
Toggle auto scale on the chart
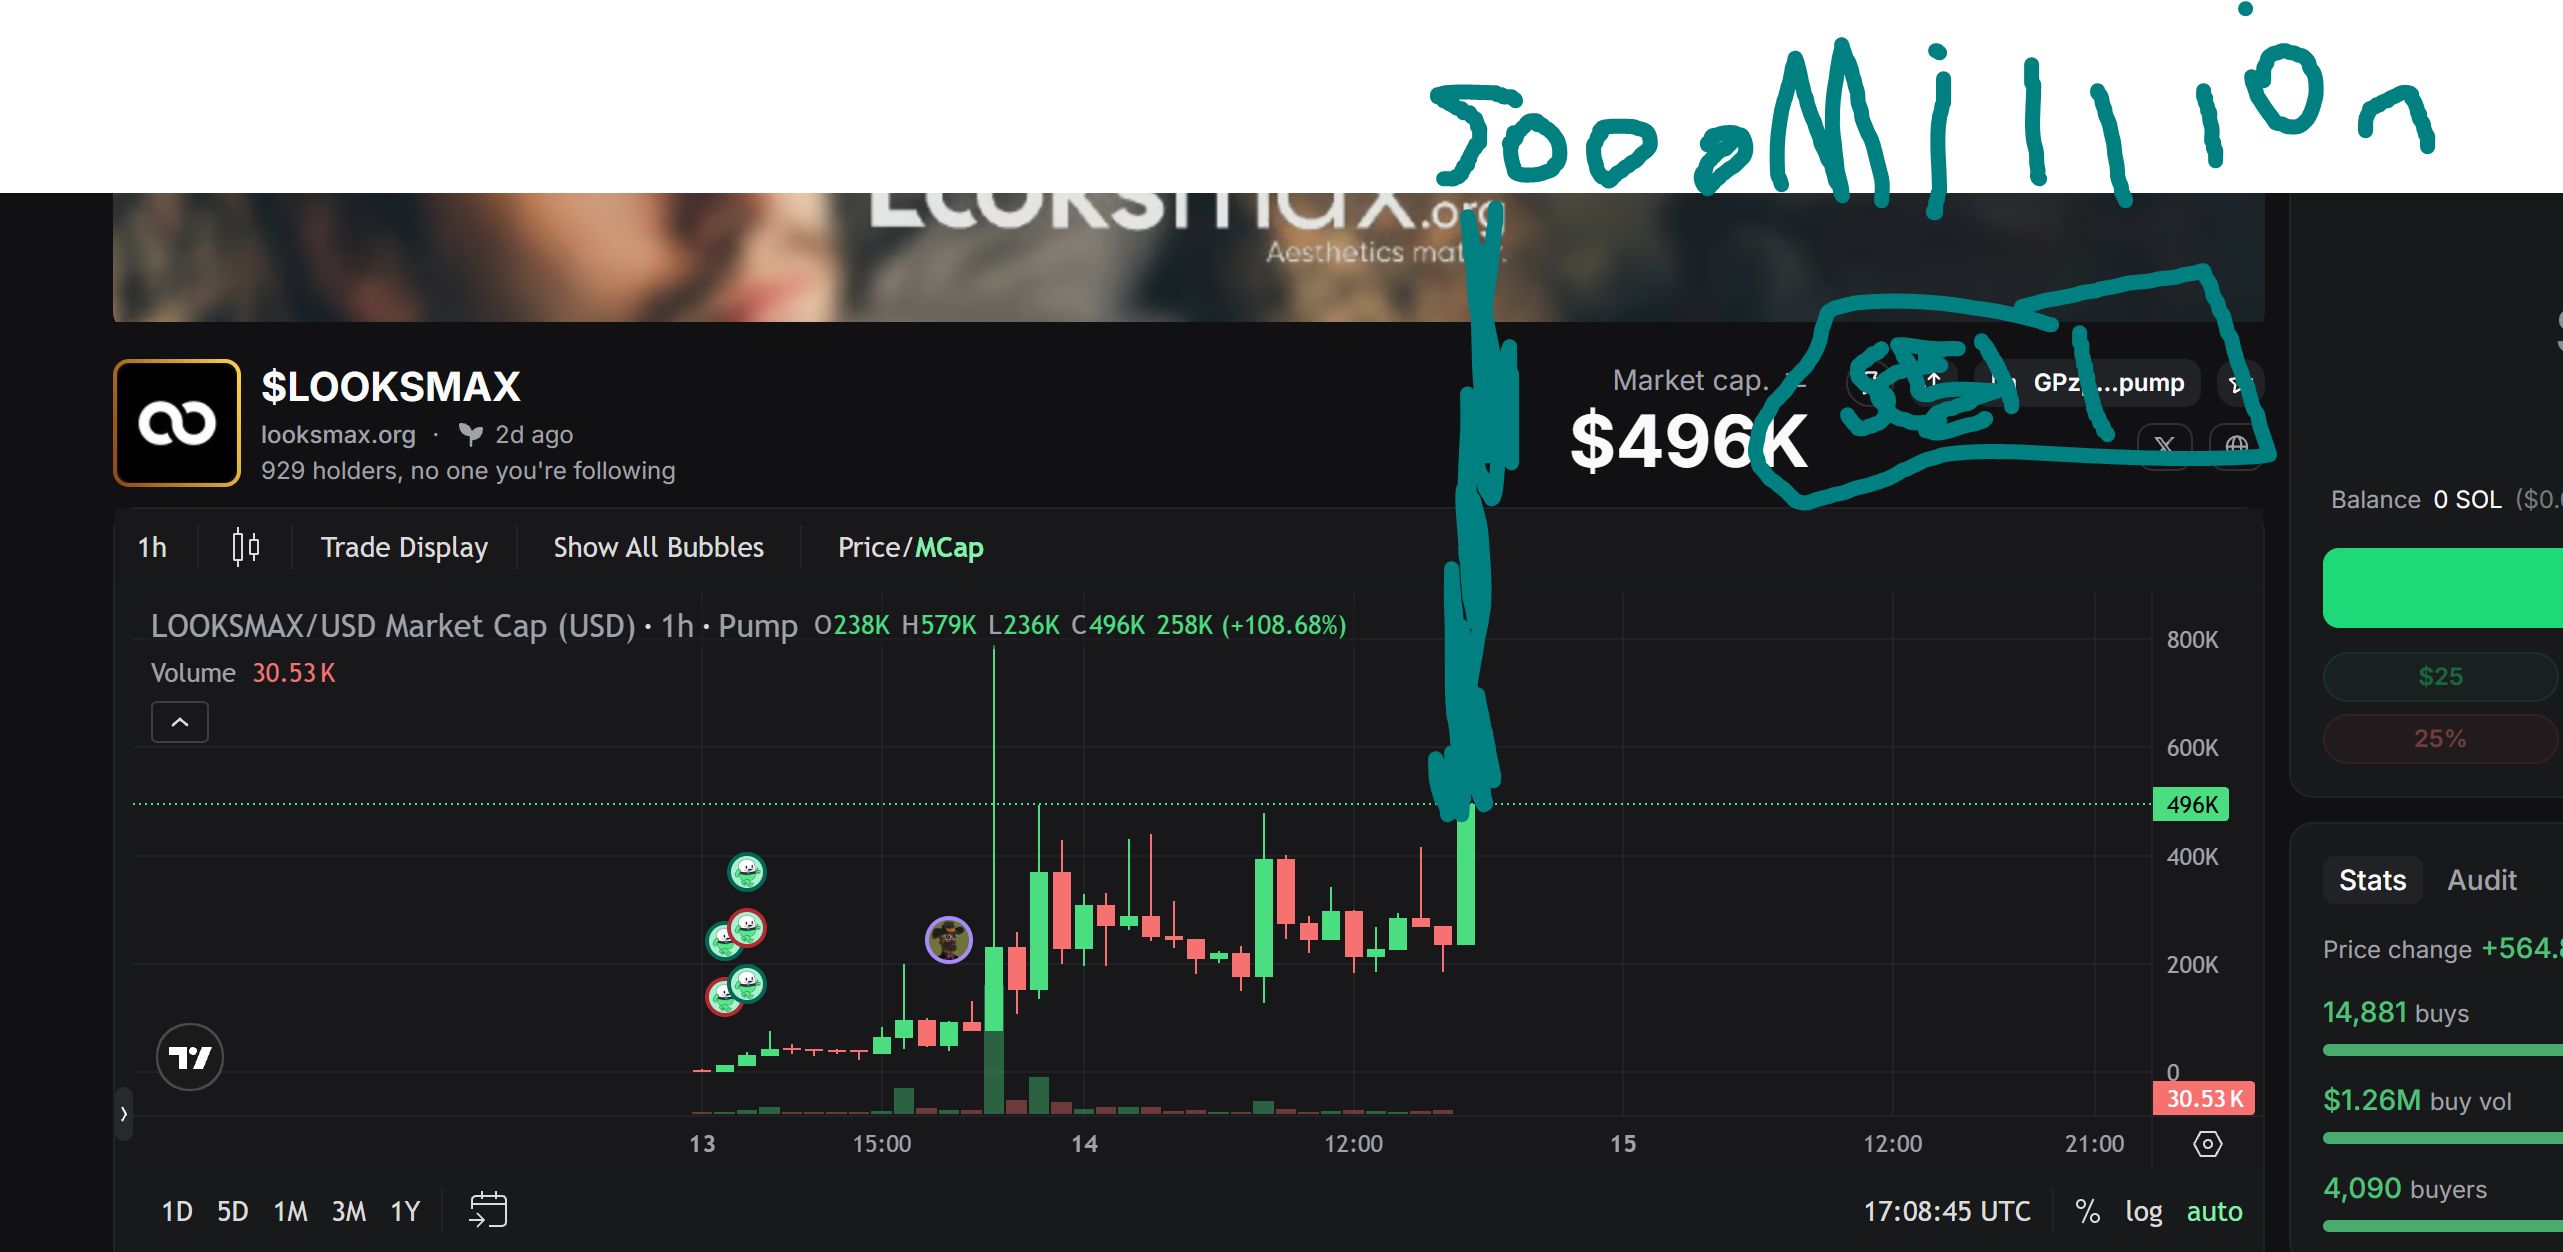pyautogui.click(x=2214, y=1211)
